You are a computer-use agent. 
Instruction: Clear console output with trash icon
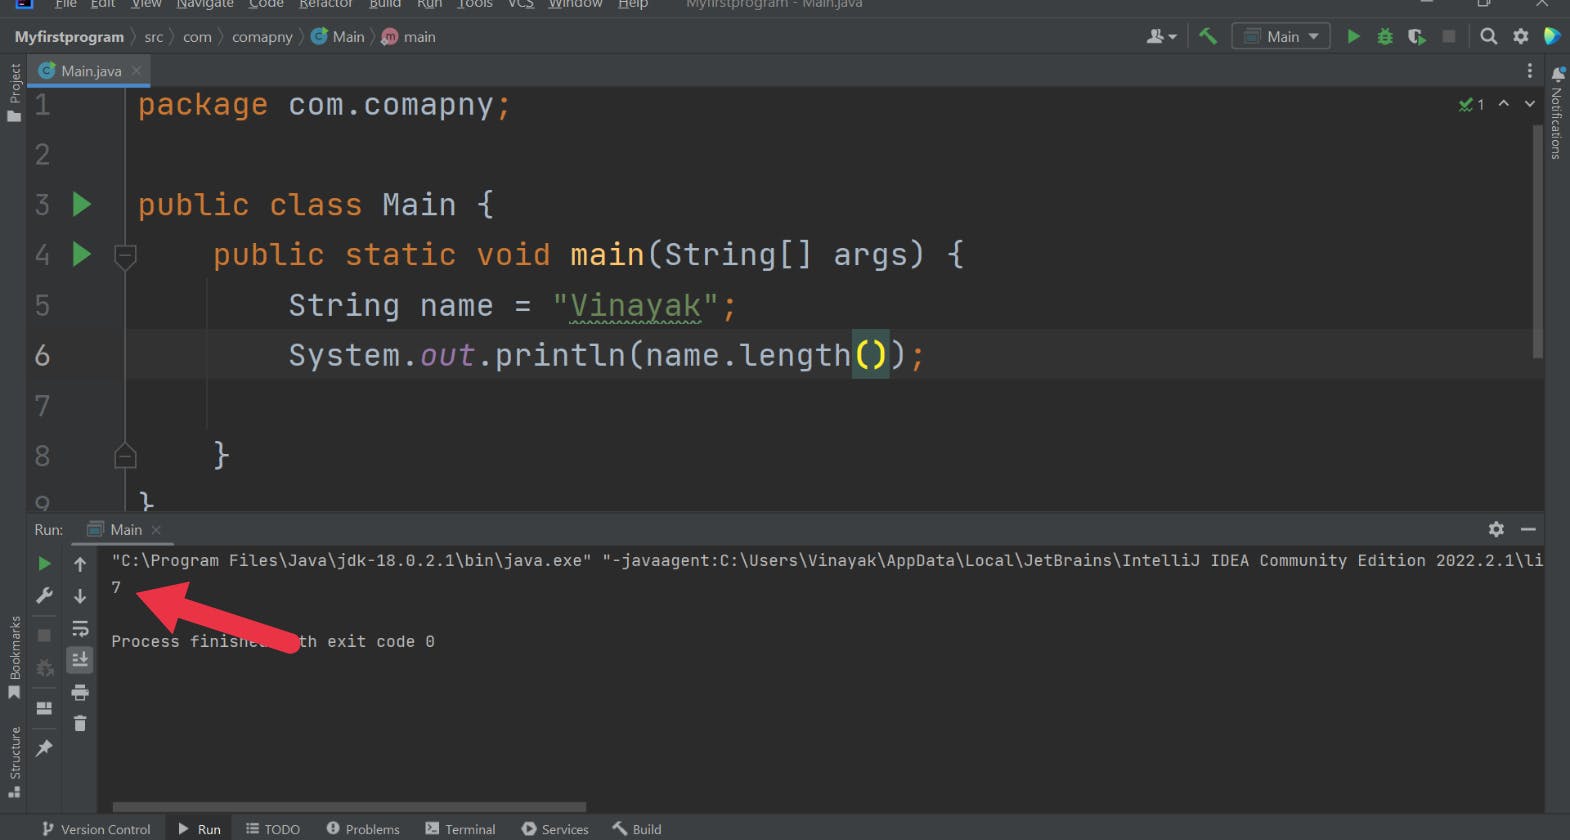coord(80,723)
